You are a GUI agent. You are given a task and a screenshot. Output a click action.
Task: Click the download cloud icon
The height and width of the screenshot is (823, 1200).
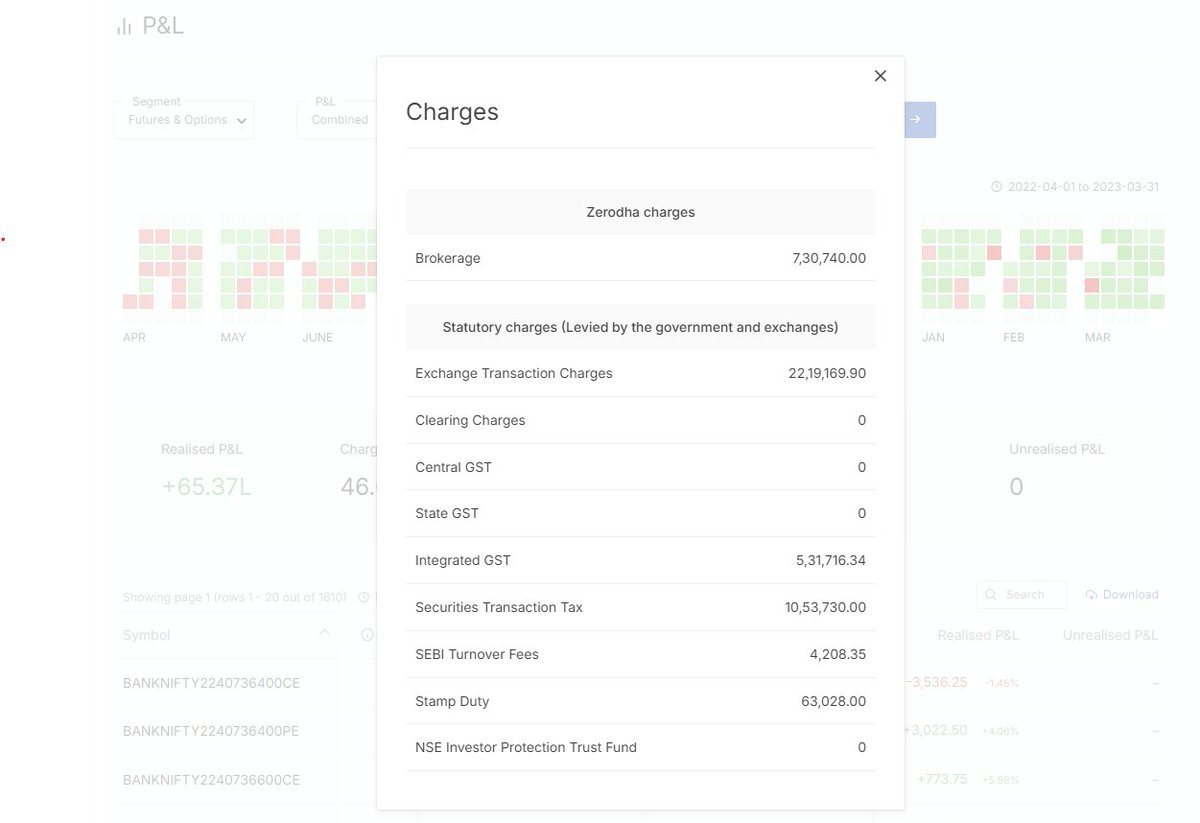coord(1091,594)
